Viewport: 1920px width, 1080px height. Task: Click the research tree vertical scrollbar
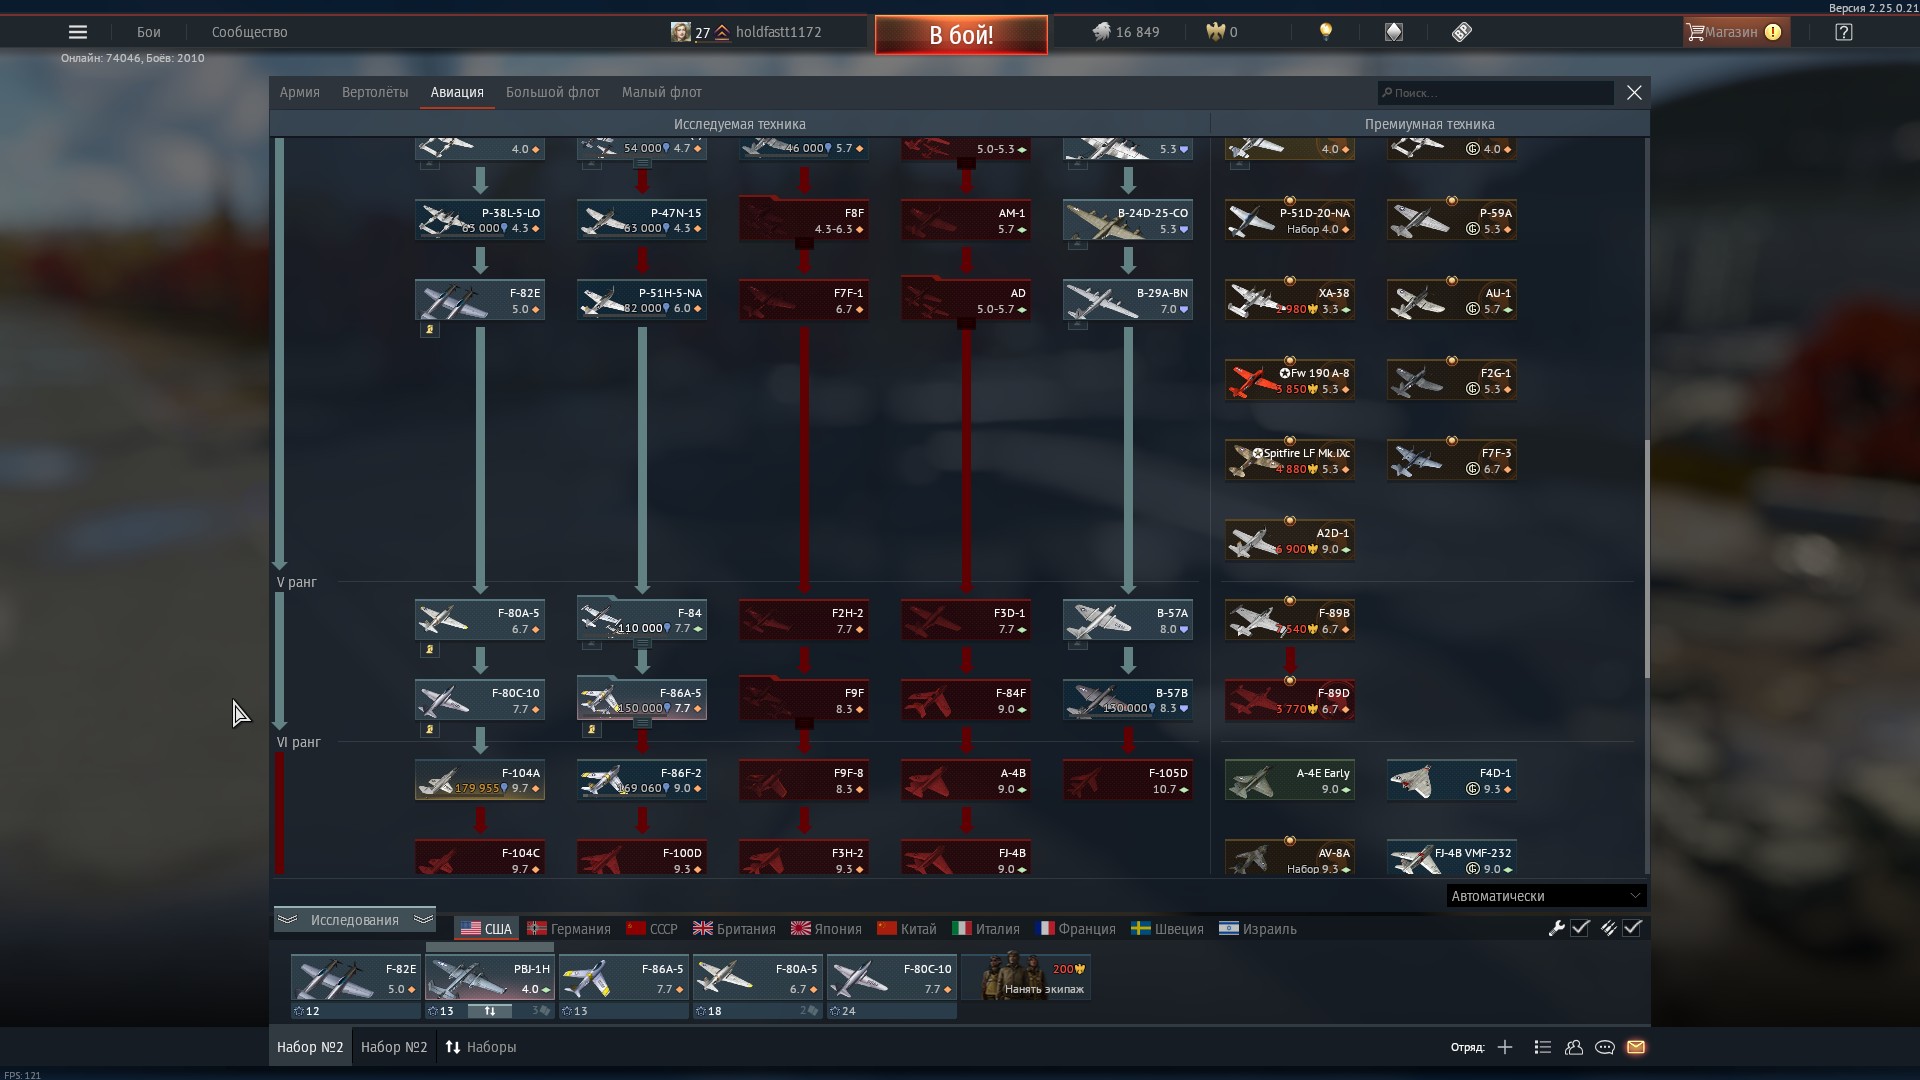(1646, 560)
